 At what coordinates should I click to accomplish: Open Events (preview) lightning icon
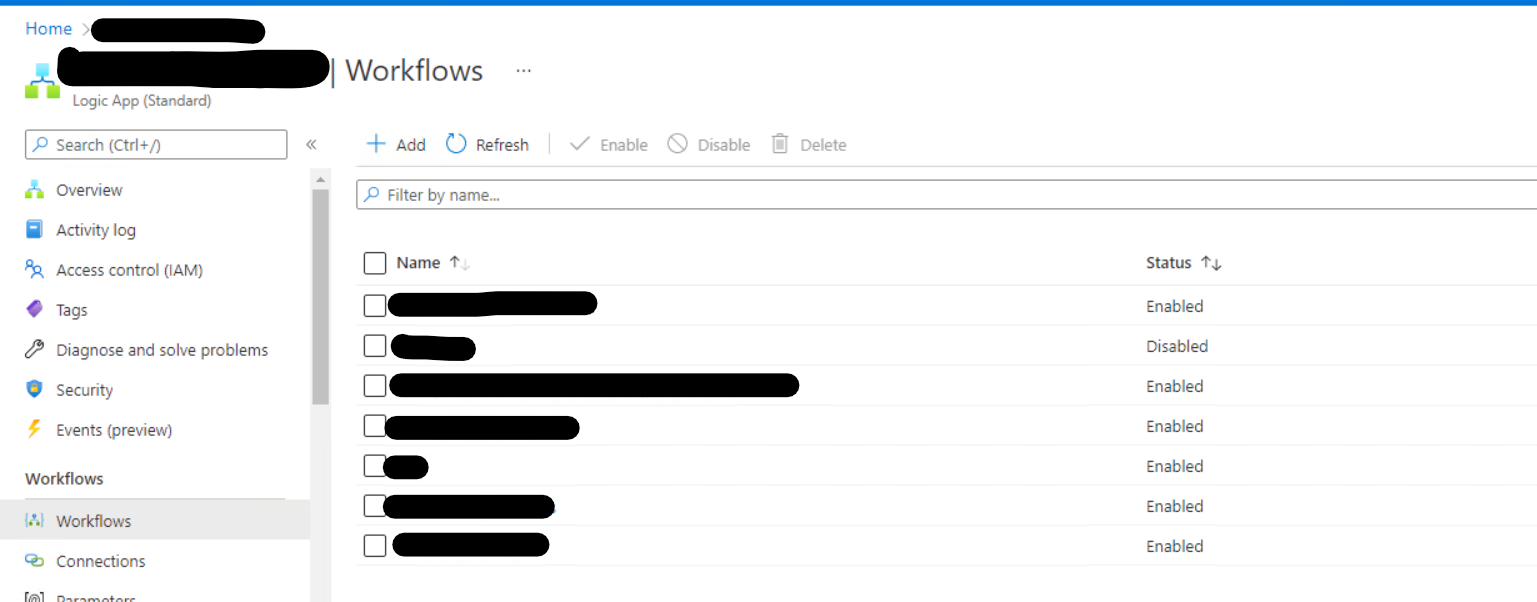point(35,430)
